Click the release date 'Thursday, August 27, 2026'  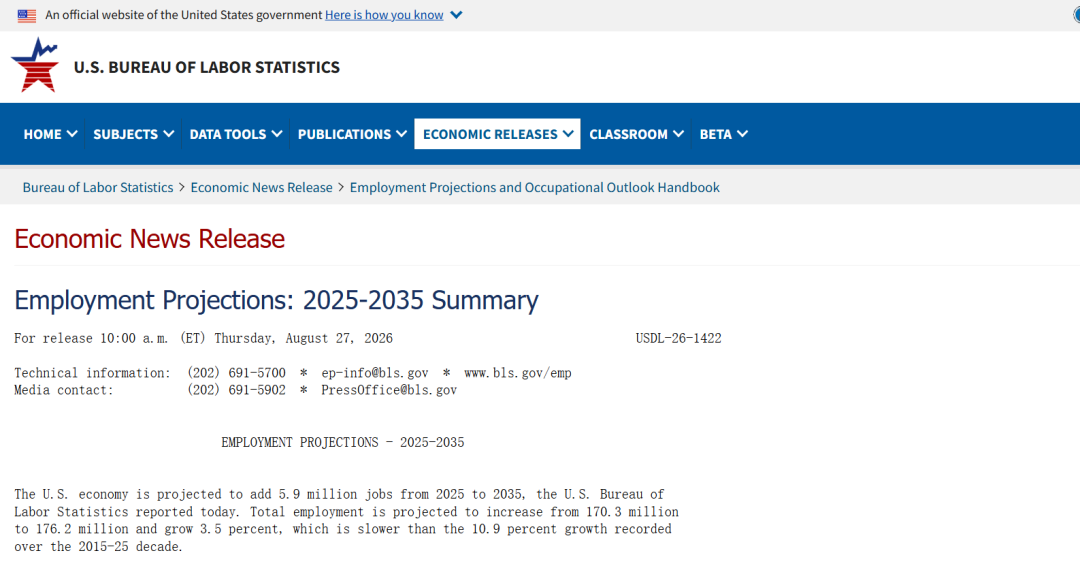(x=303, y=338)
